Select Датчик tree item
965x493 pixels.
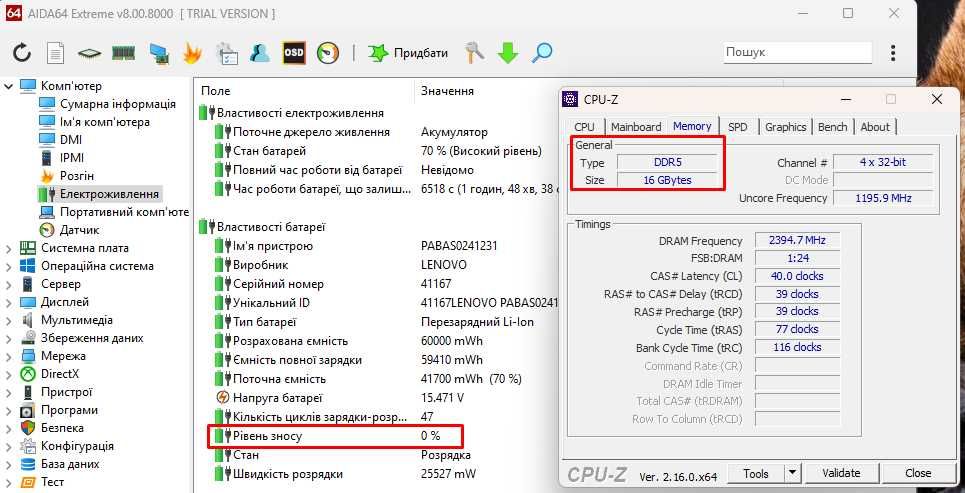[79, 230]
